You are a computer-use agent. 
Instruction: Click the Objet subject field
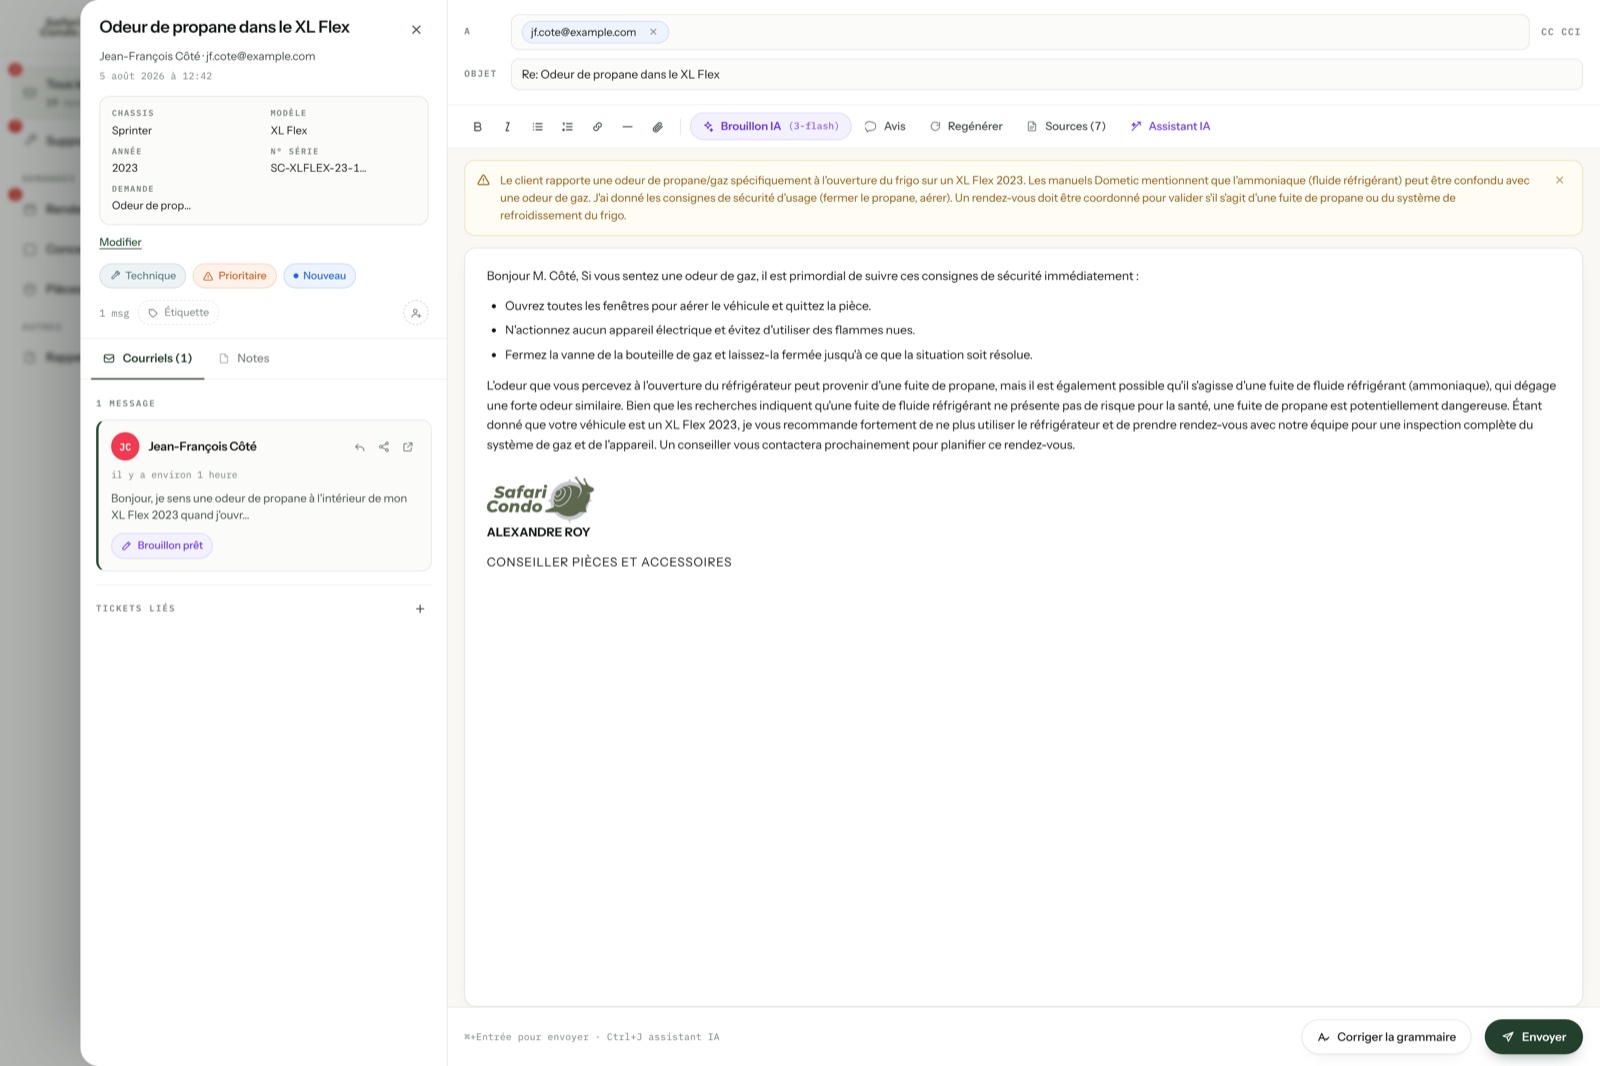click(1046, 74)
